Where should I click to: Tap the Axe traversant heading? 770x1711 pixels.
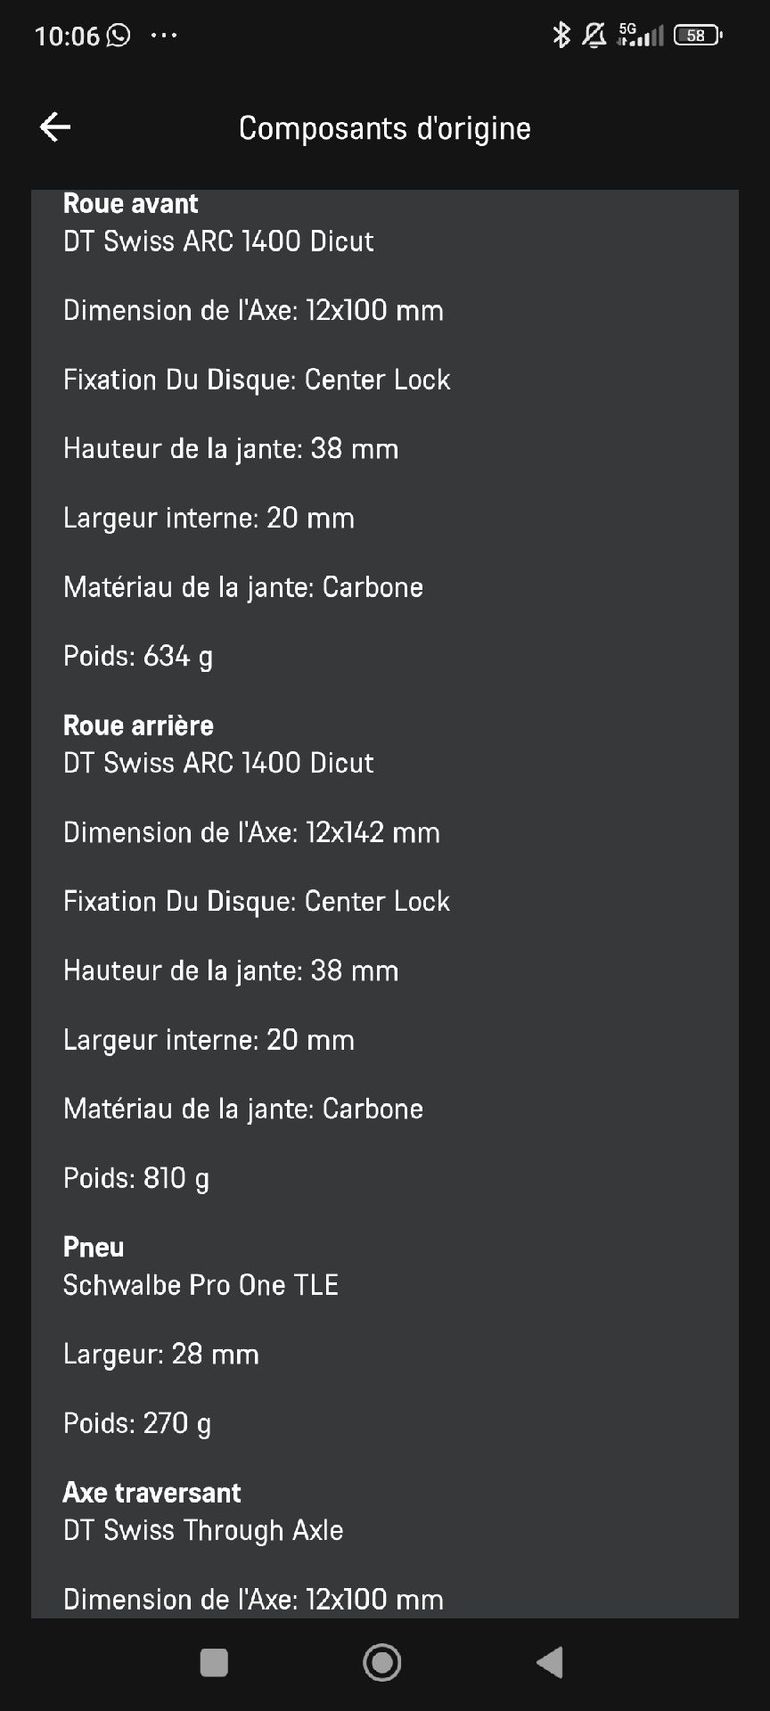pos(152,1492)
